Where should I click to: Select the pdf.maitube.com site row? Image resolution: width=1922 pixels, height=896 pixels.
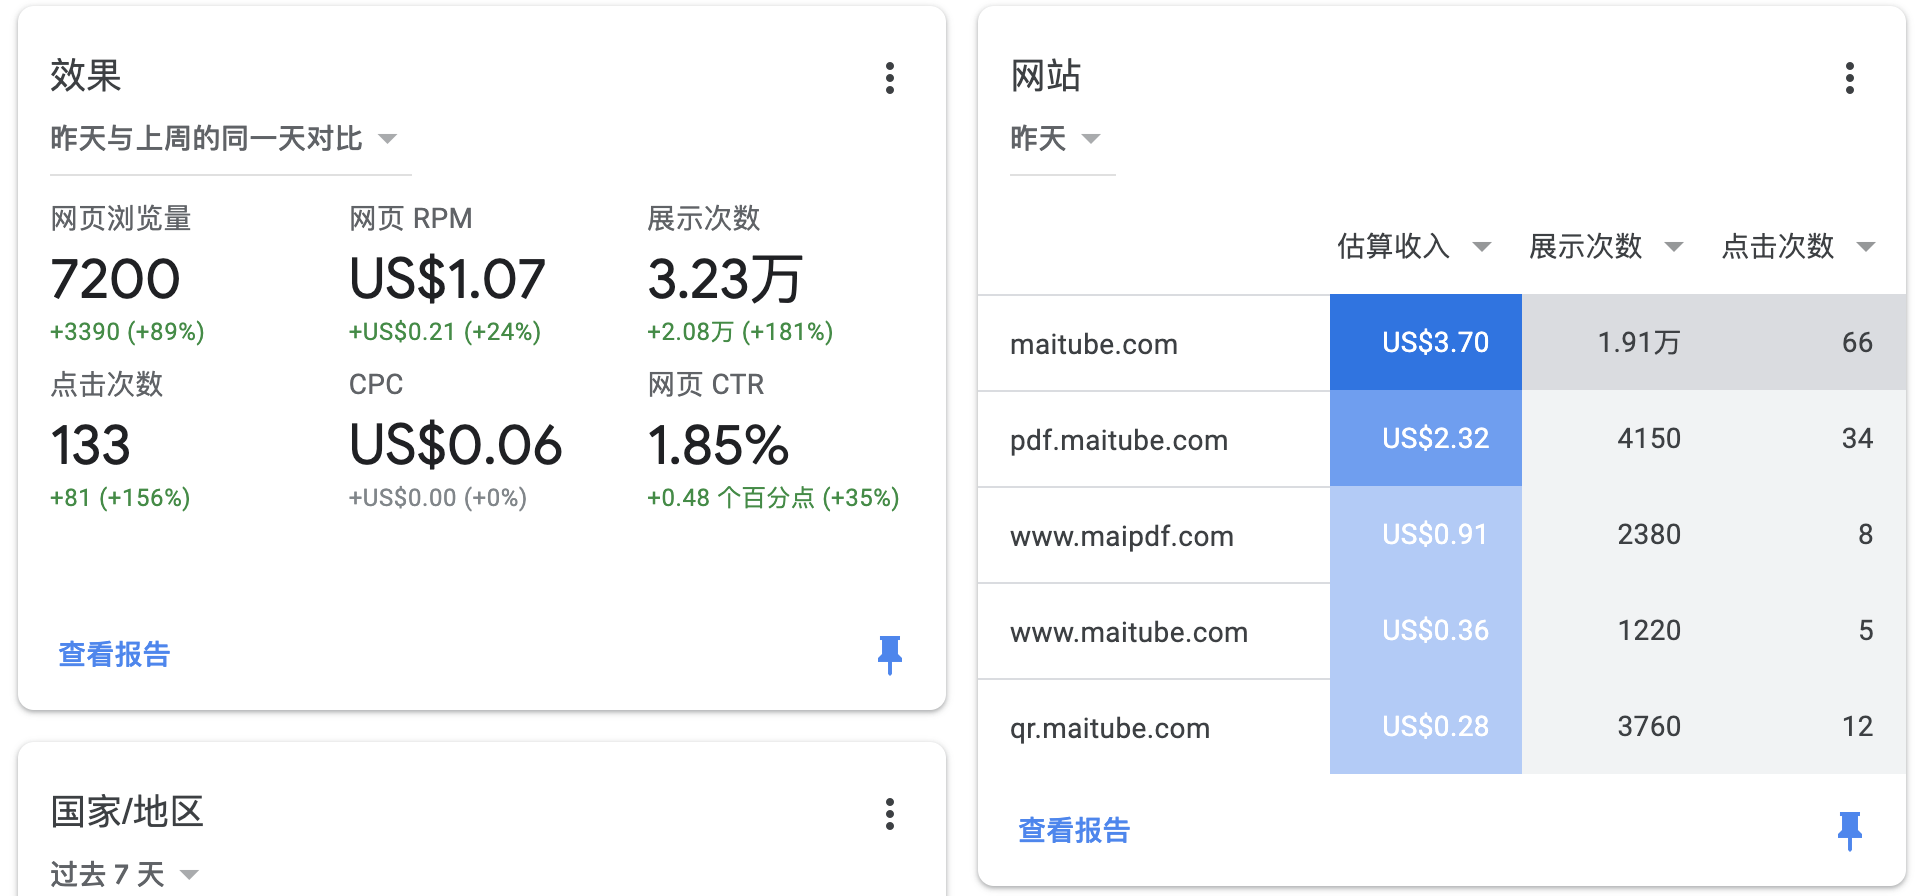[1118, 440]
